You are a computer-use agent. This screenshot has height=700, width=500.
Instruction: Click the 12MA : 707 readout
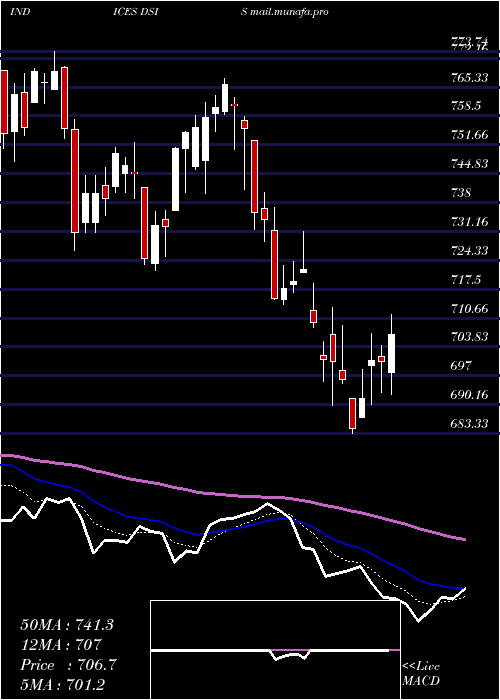[x=61, y=645]
